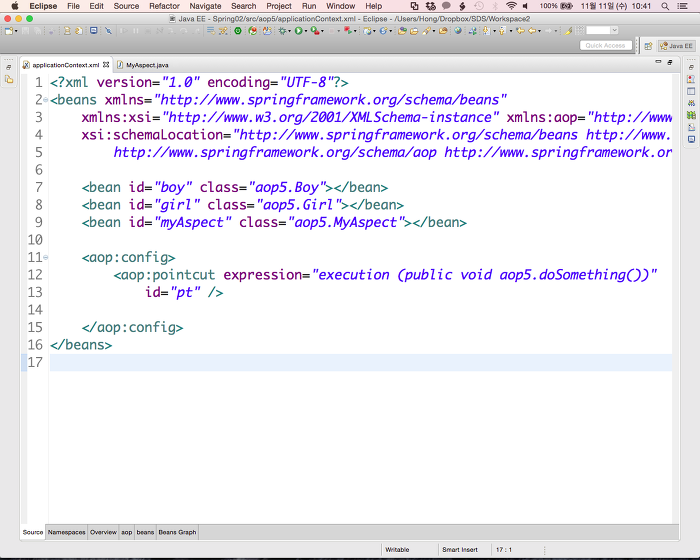
Task: Collapse the aop:config fold on line 11
Action: (46, 257)
